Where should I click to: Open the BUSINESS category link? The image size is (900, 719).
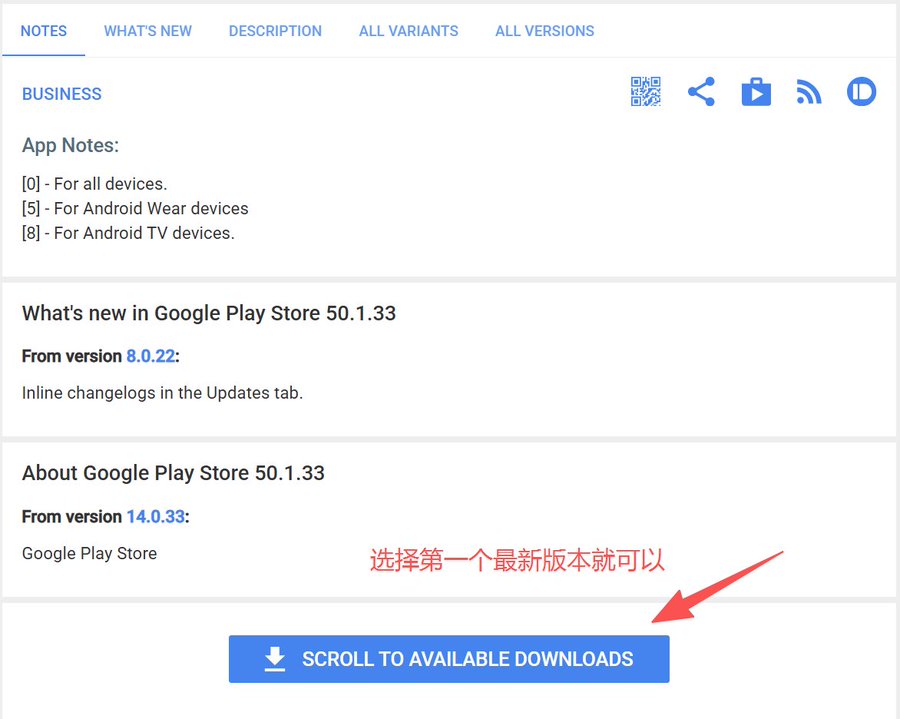click(62, 94)
